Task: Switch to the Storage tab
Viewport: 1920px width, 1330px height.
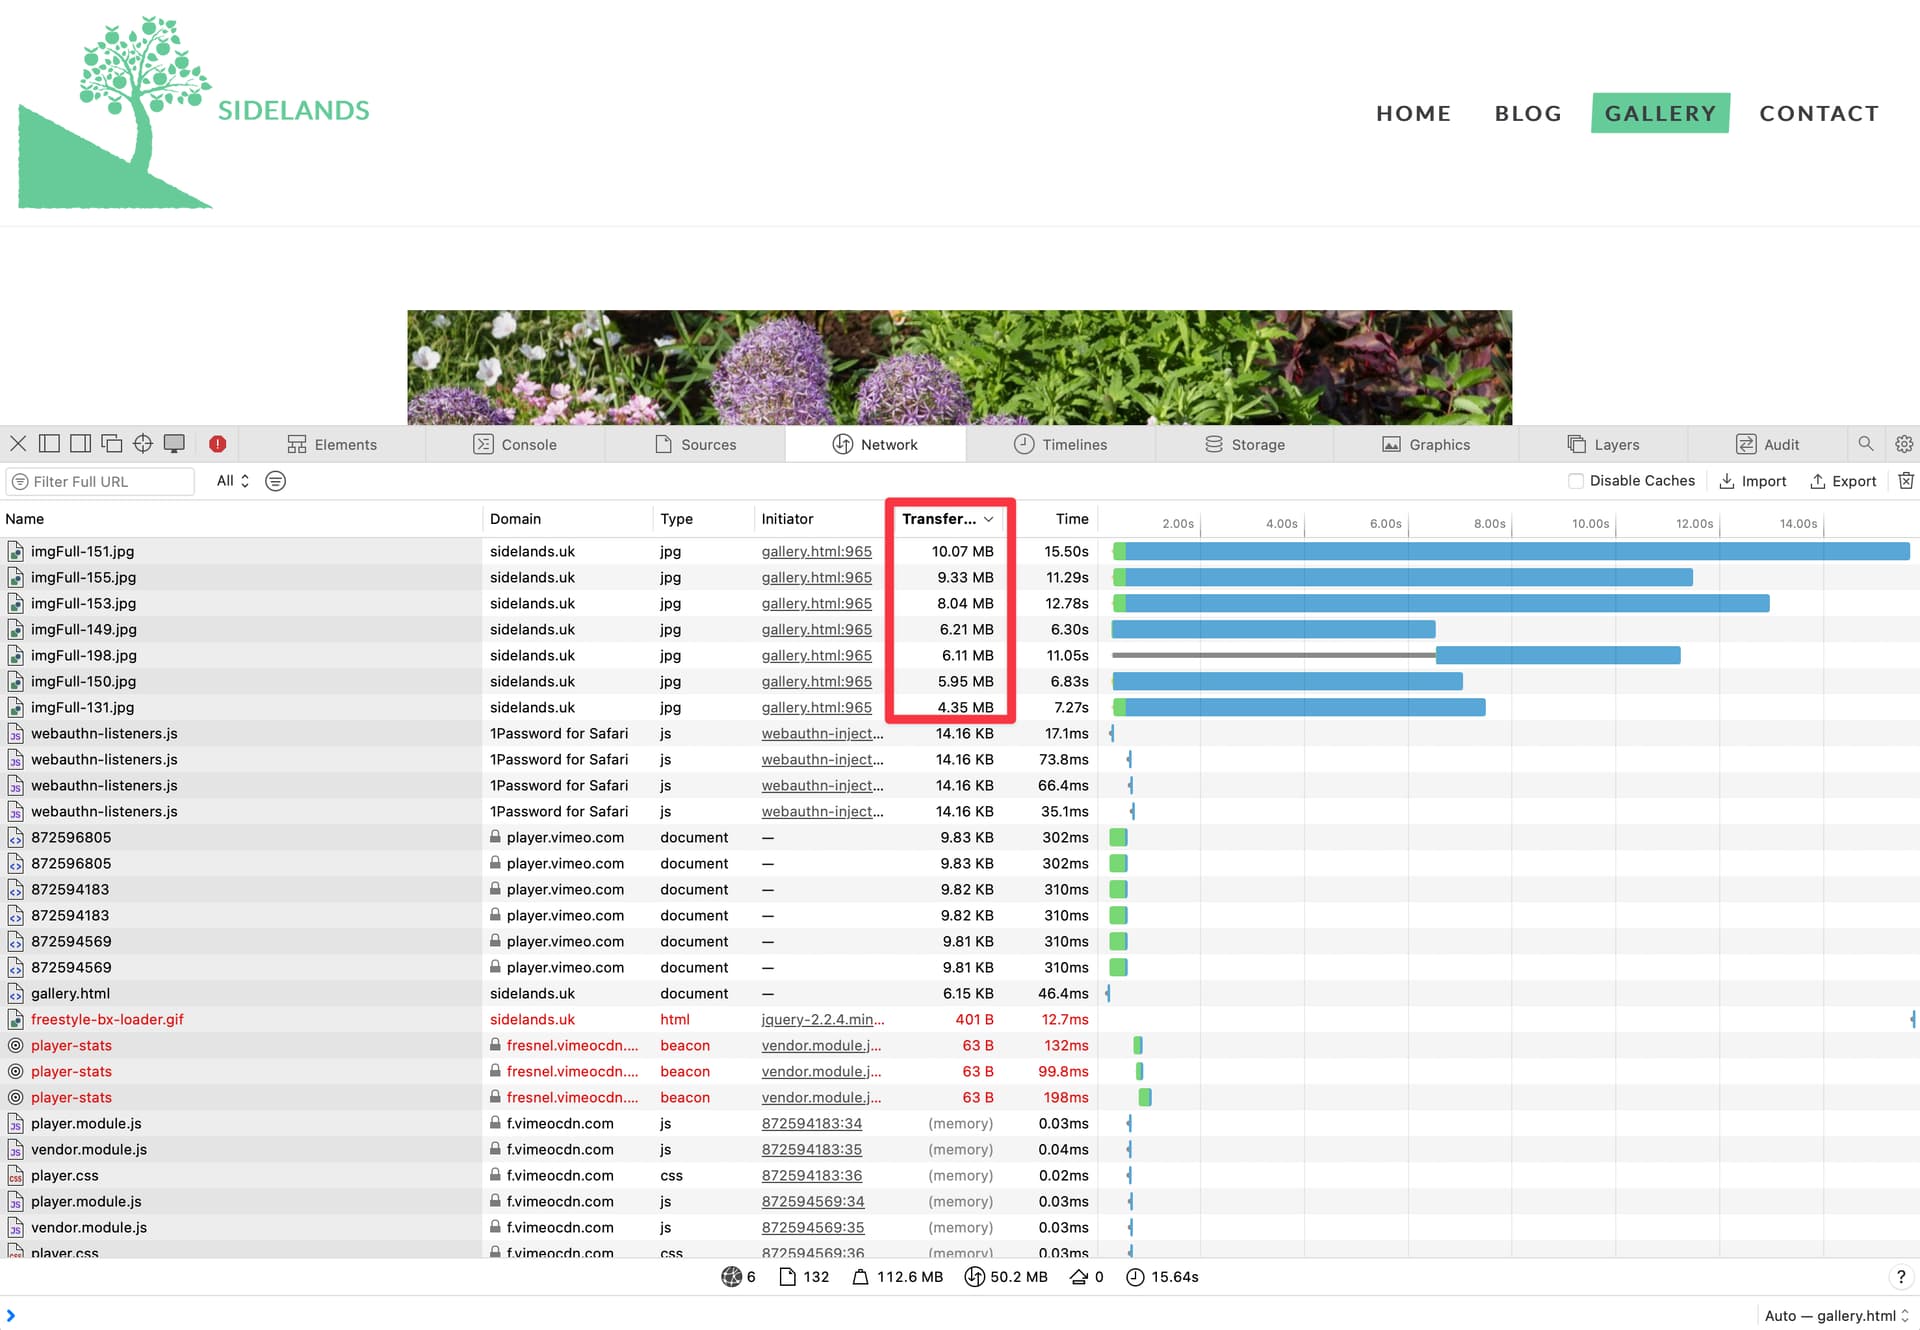Action: coord(1244,444)
